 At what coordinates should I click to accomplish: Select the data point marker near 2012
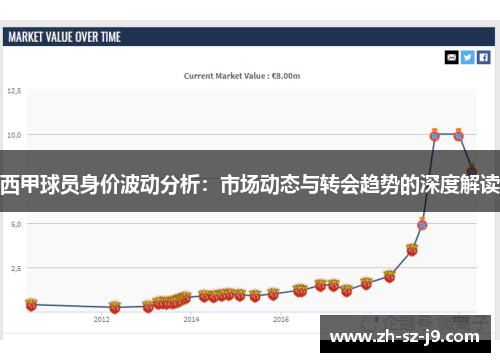pyautogui.click(x=115, y=307)
